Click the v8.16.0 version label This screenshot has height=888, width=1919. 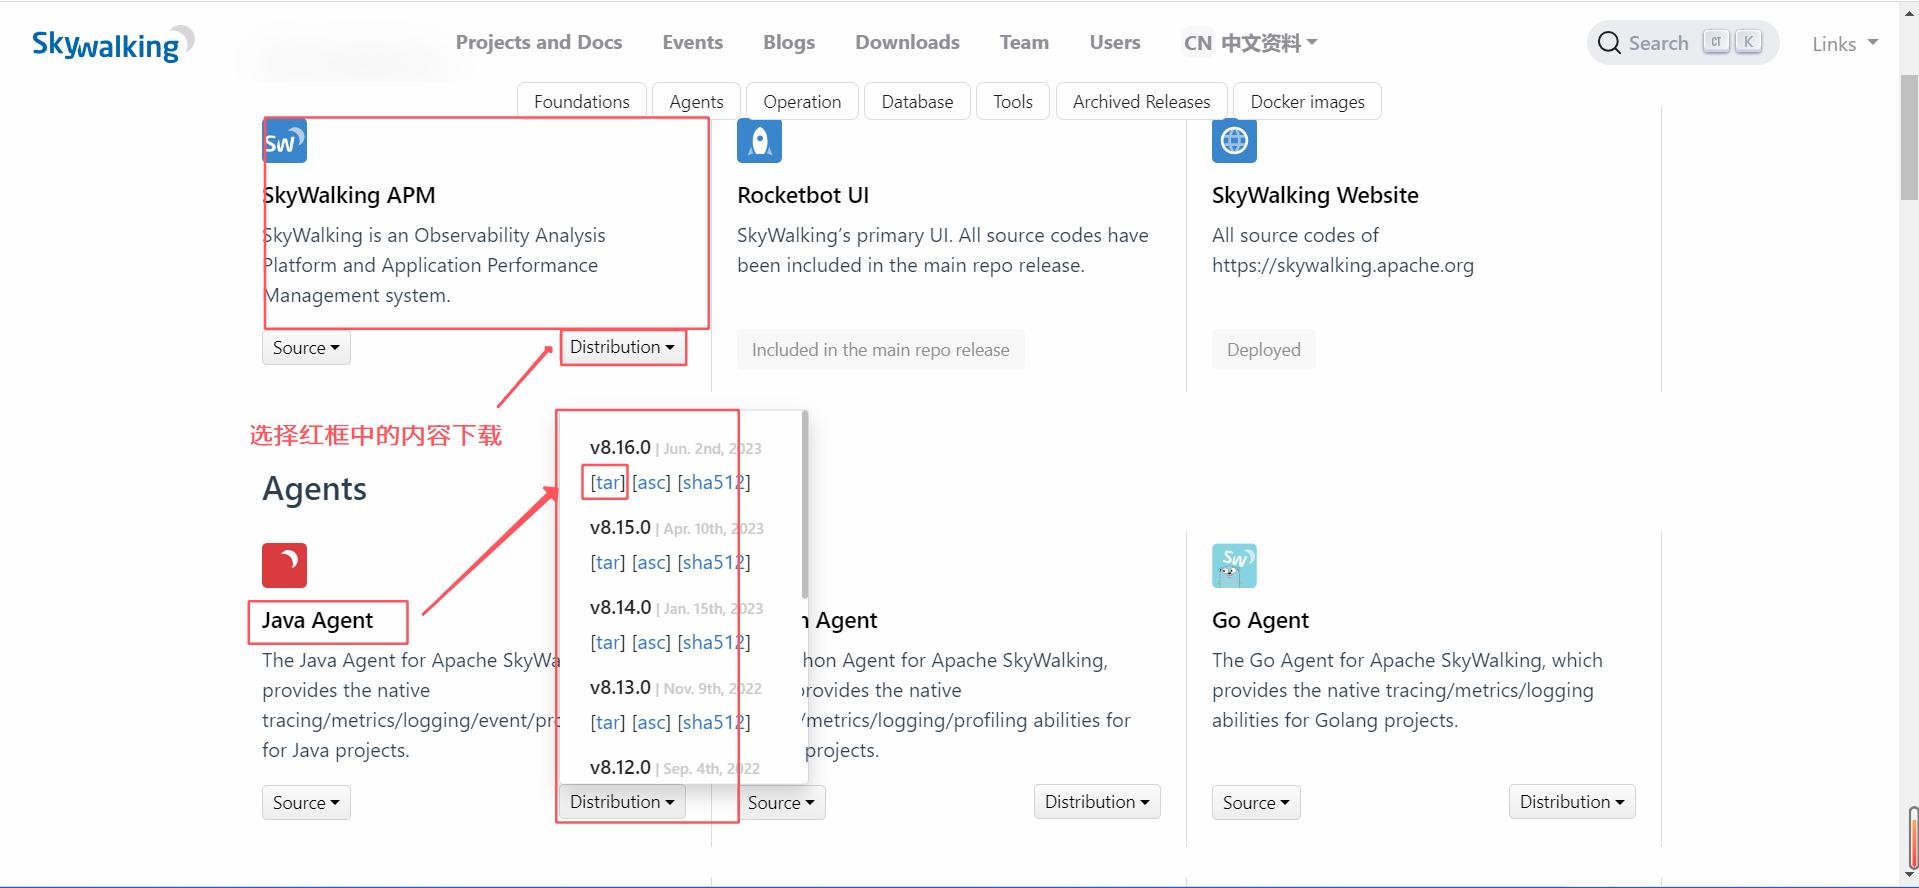620,447
